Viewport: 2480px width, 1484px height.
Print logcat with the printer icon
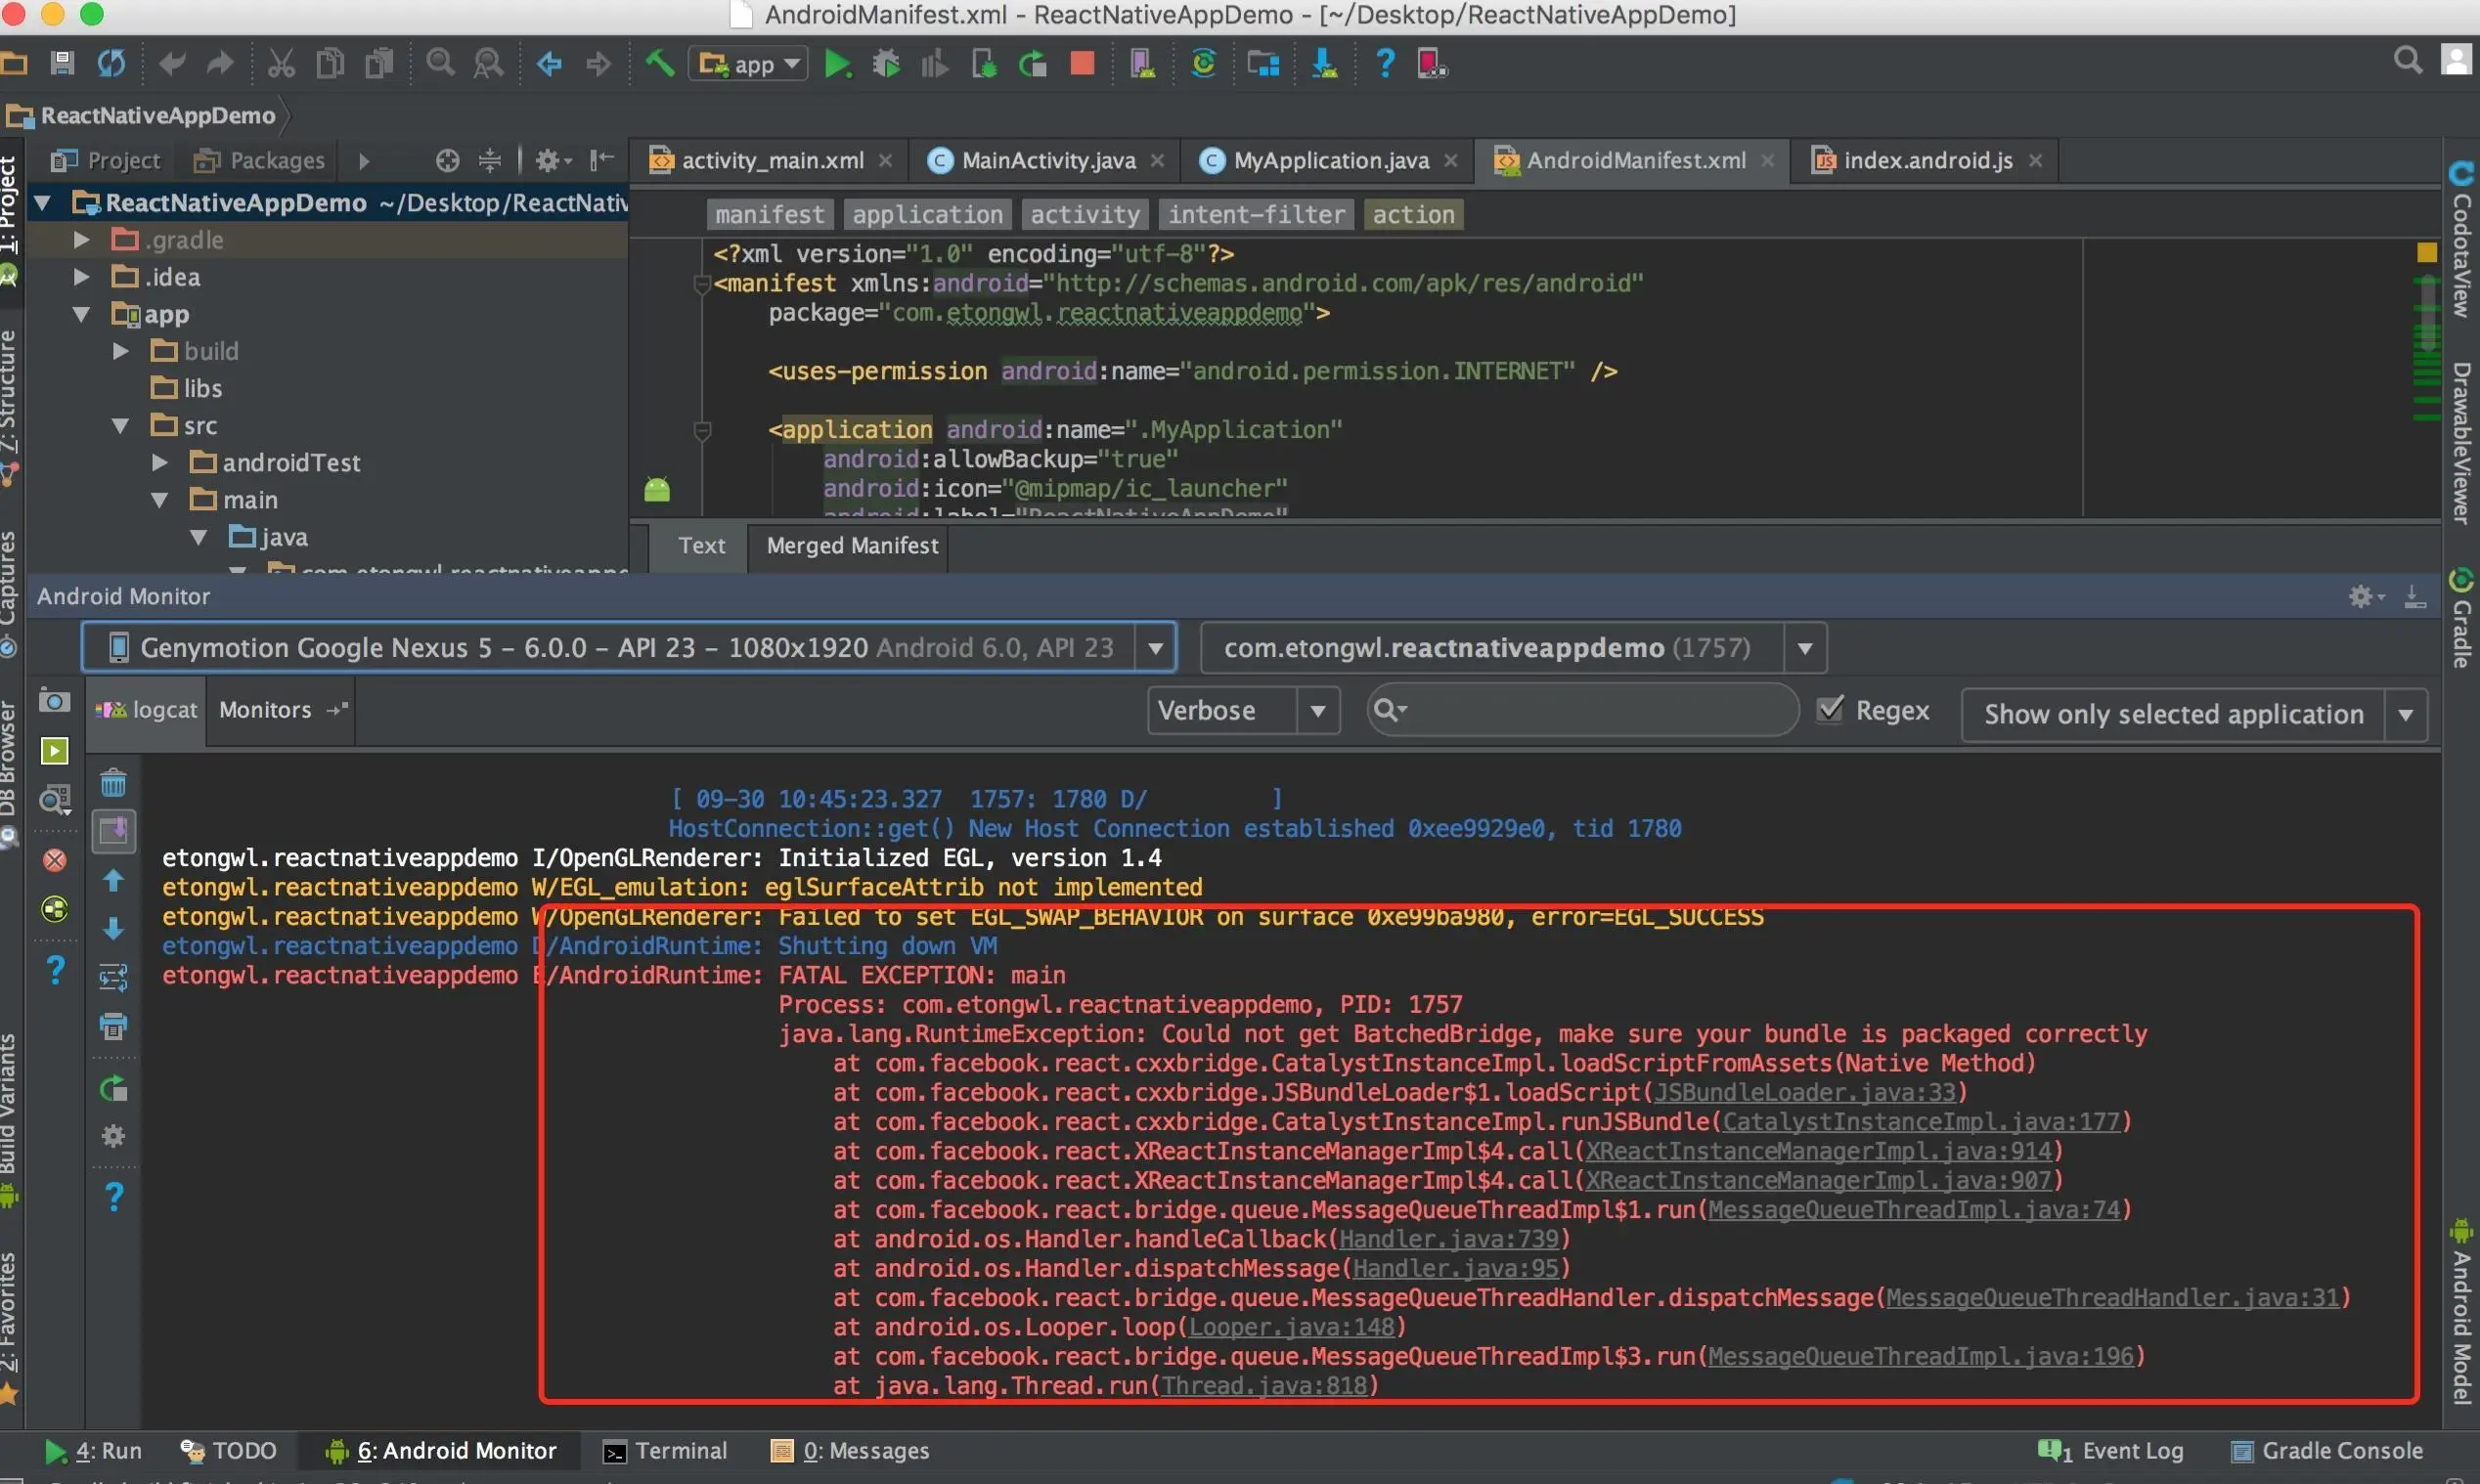[x=113, y=1027]
